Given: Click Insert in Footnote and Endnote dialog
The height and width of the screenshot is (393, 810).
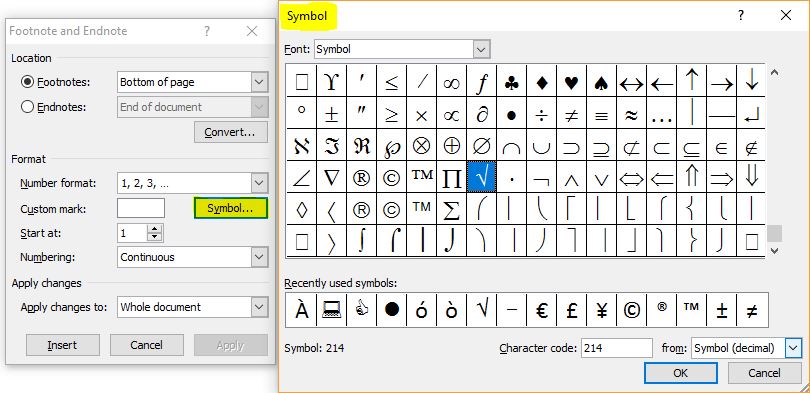Looking at the screenshot, I should click(63, 345).
